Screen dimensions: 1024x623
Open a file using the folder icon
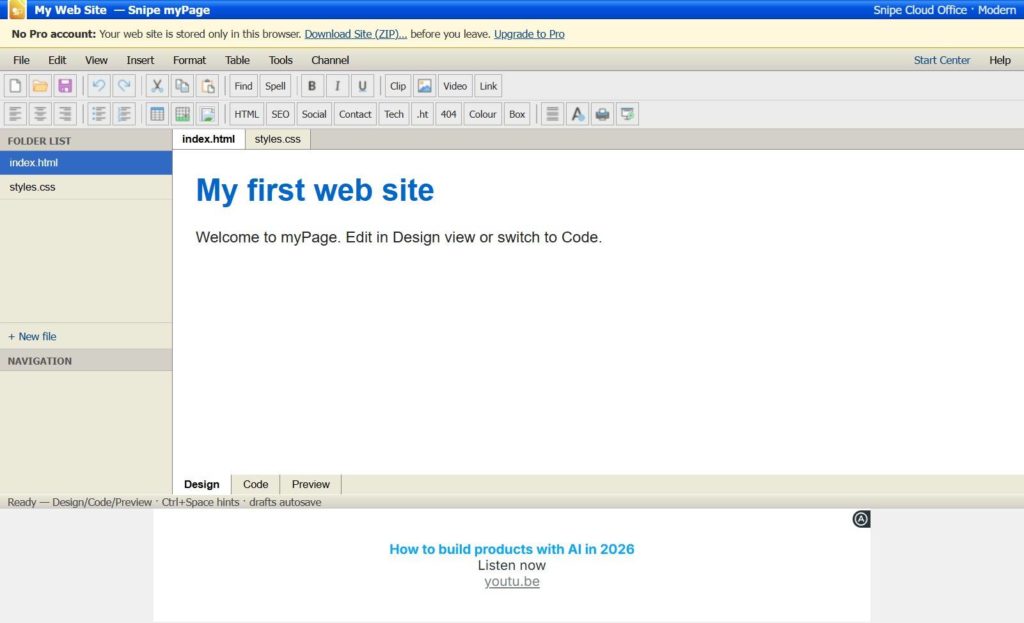40,86
